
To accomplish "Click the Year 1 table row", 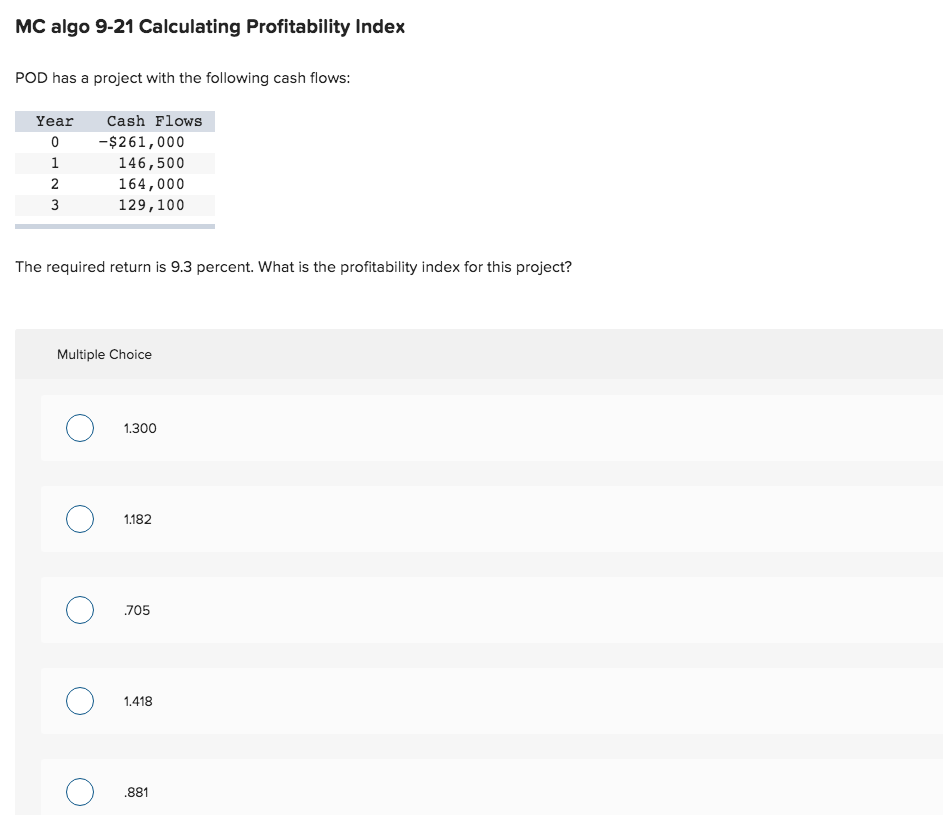I will pyautogui.click(x=115, y=163).
